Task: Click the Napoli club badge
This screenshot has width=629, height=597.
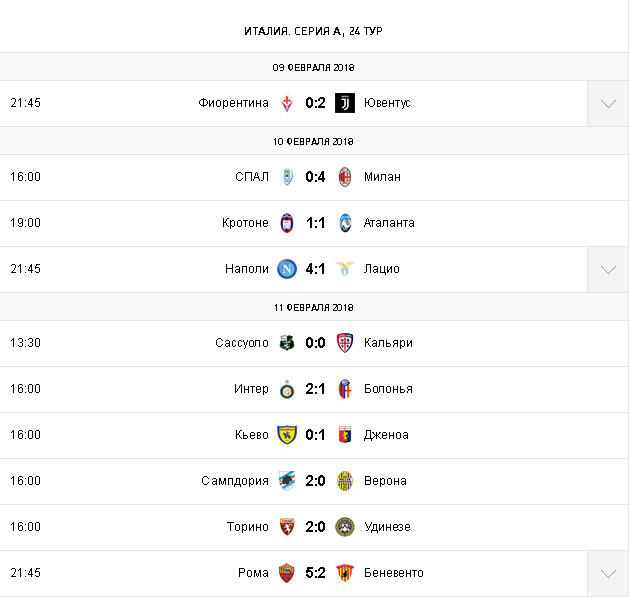Action: [x=287, y=269]
